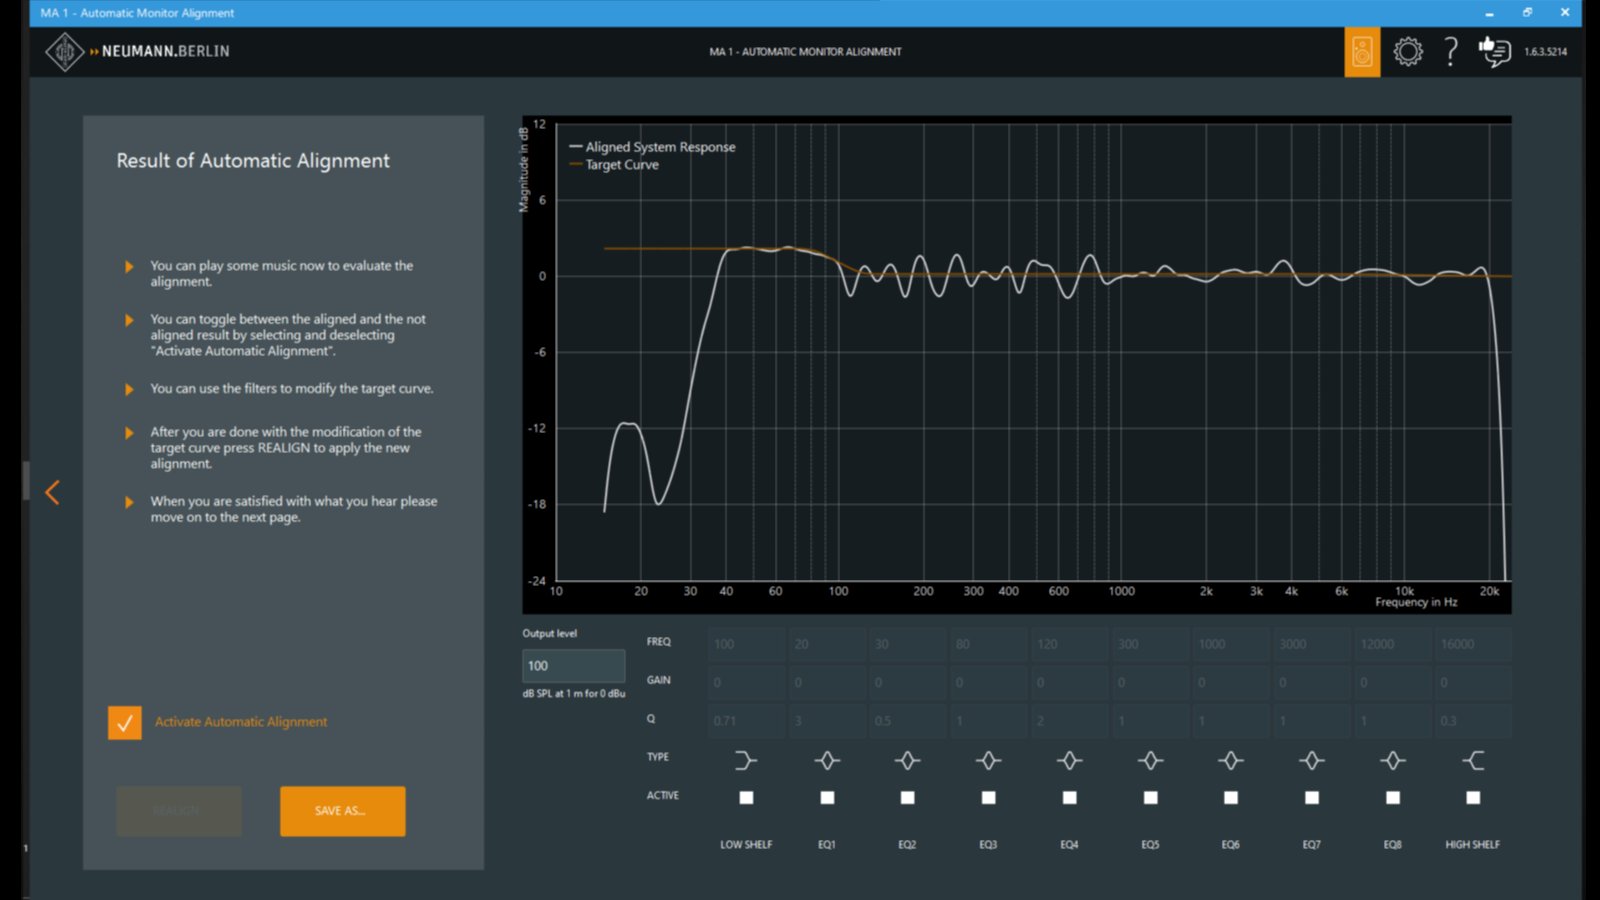Enable the EQ7 active checkbox
Viewport: 1600px width, 900px height.
[x=1312, y=797]
